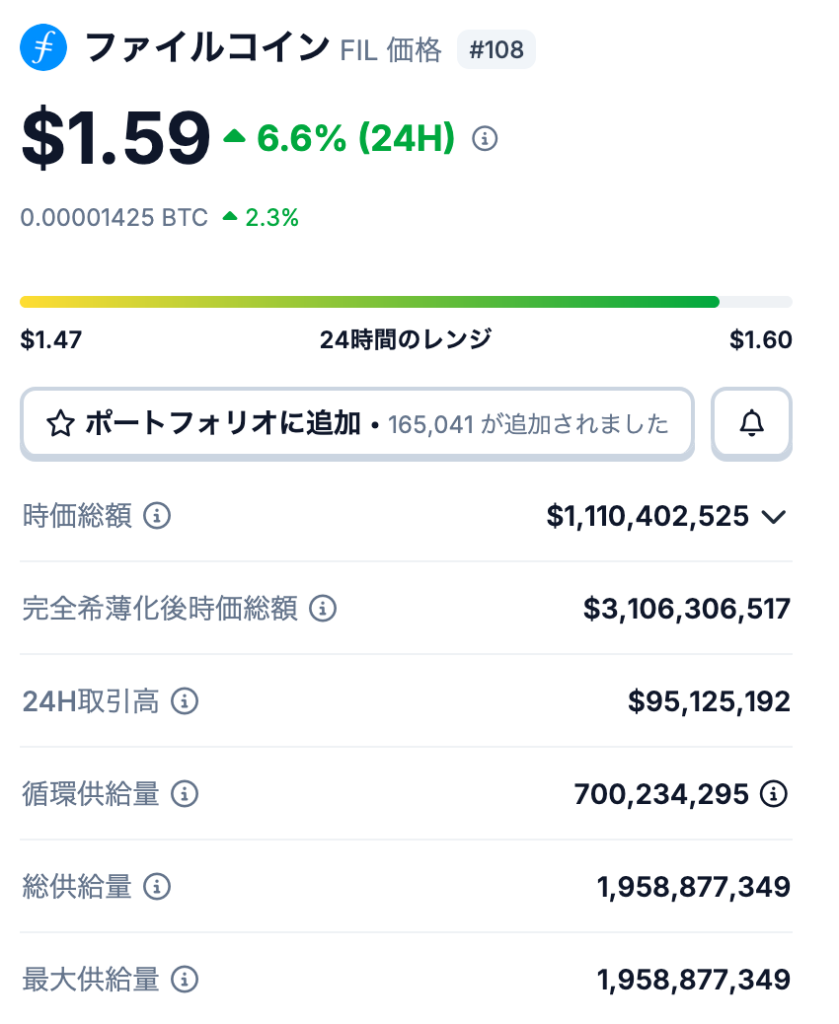Click info icon next to 時価総額
This screenshot has width=839, height=1024.
pos(157,516)
